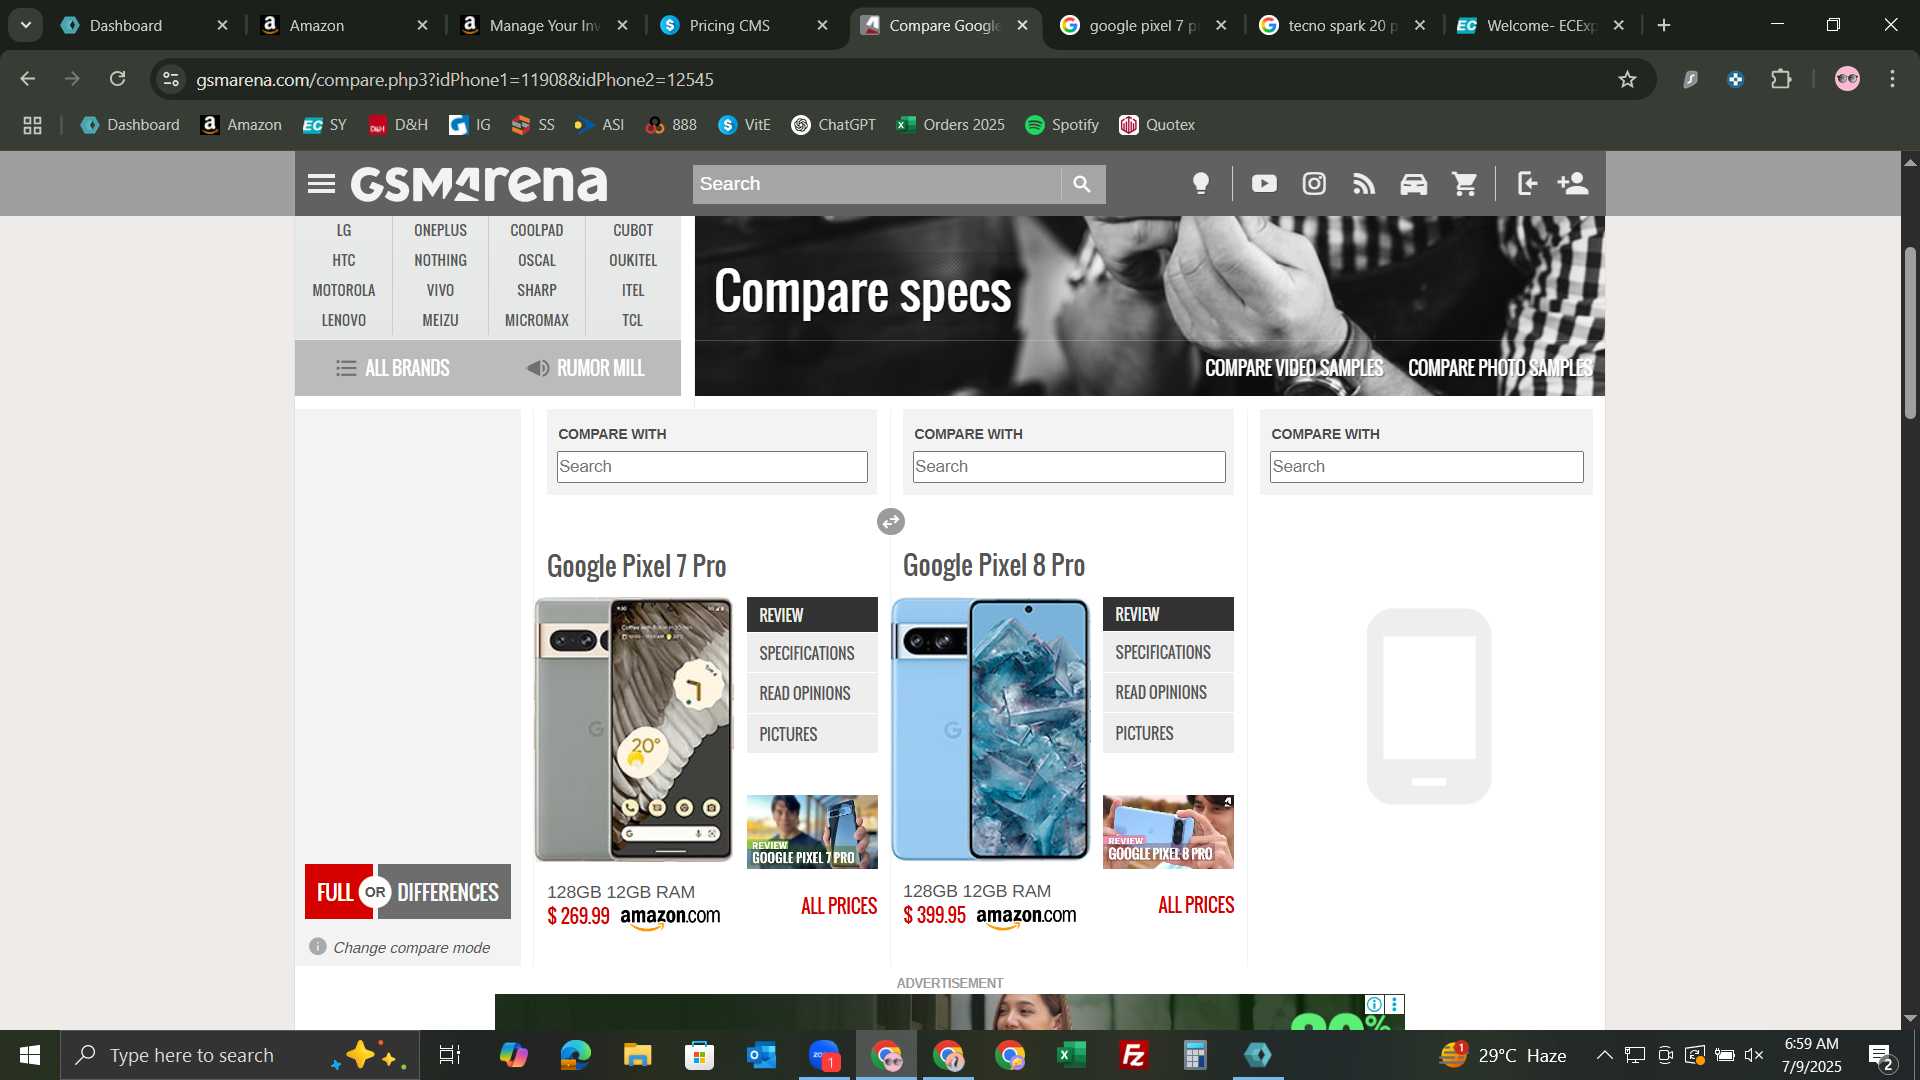This screenshot has width=1920, height=1080.
Task: Switch to the Pricing CMS tab
Action: point(729,25)
